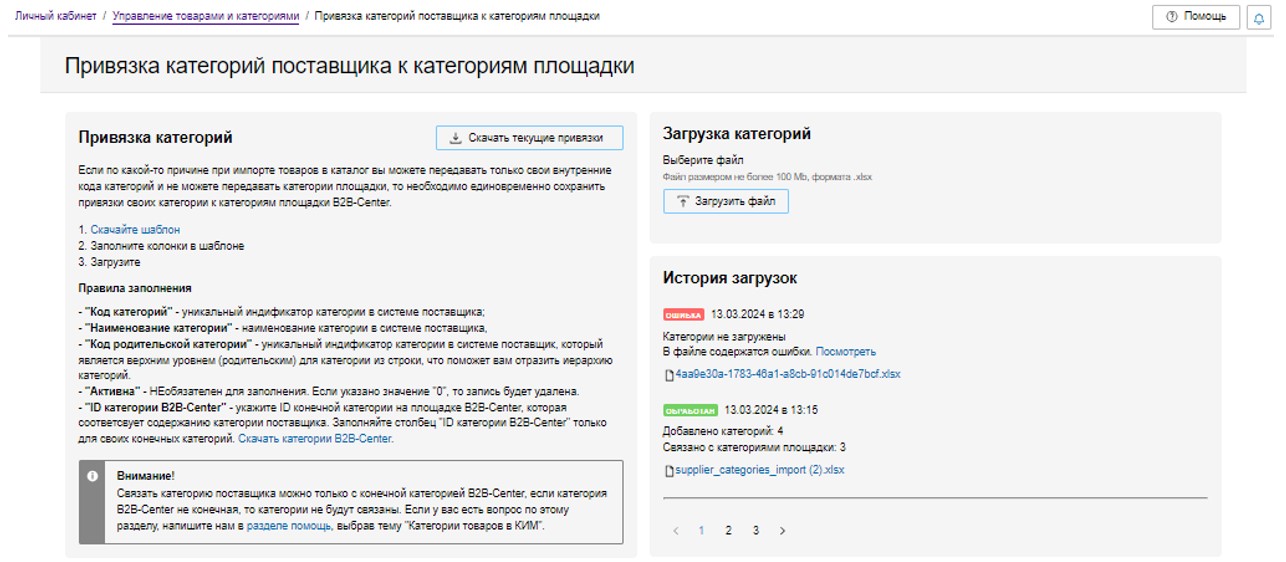Click the info icon in Внимание box
The image size is (1286, 562).
(x=93, y=476)
